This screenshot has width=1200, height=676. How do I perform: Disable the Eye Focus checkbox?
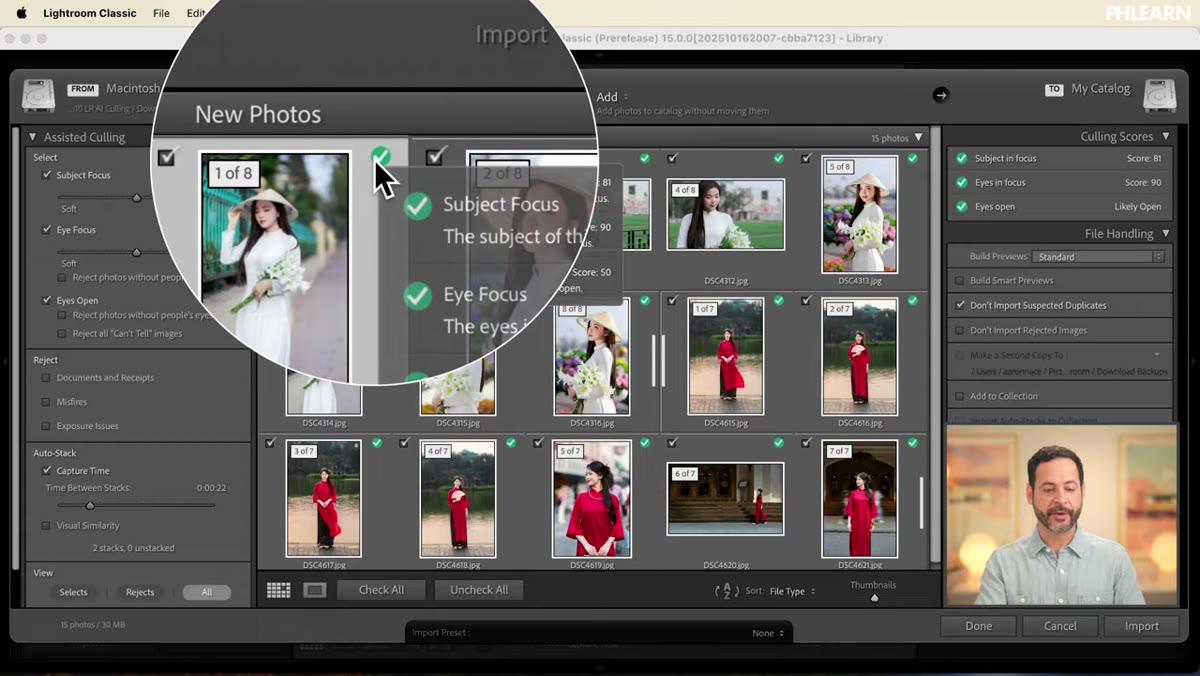tap(47, 230)
